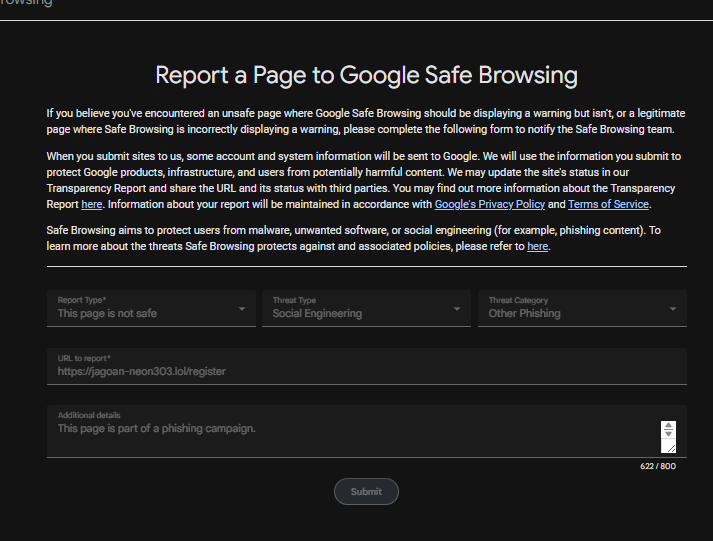Open the Terms of Service link
This screenshot has width=713, height=541.
tap(608, 205)
